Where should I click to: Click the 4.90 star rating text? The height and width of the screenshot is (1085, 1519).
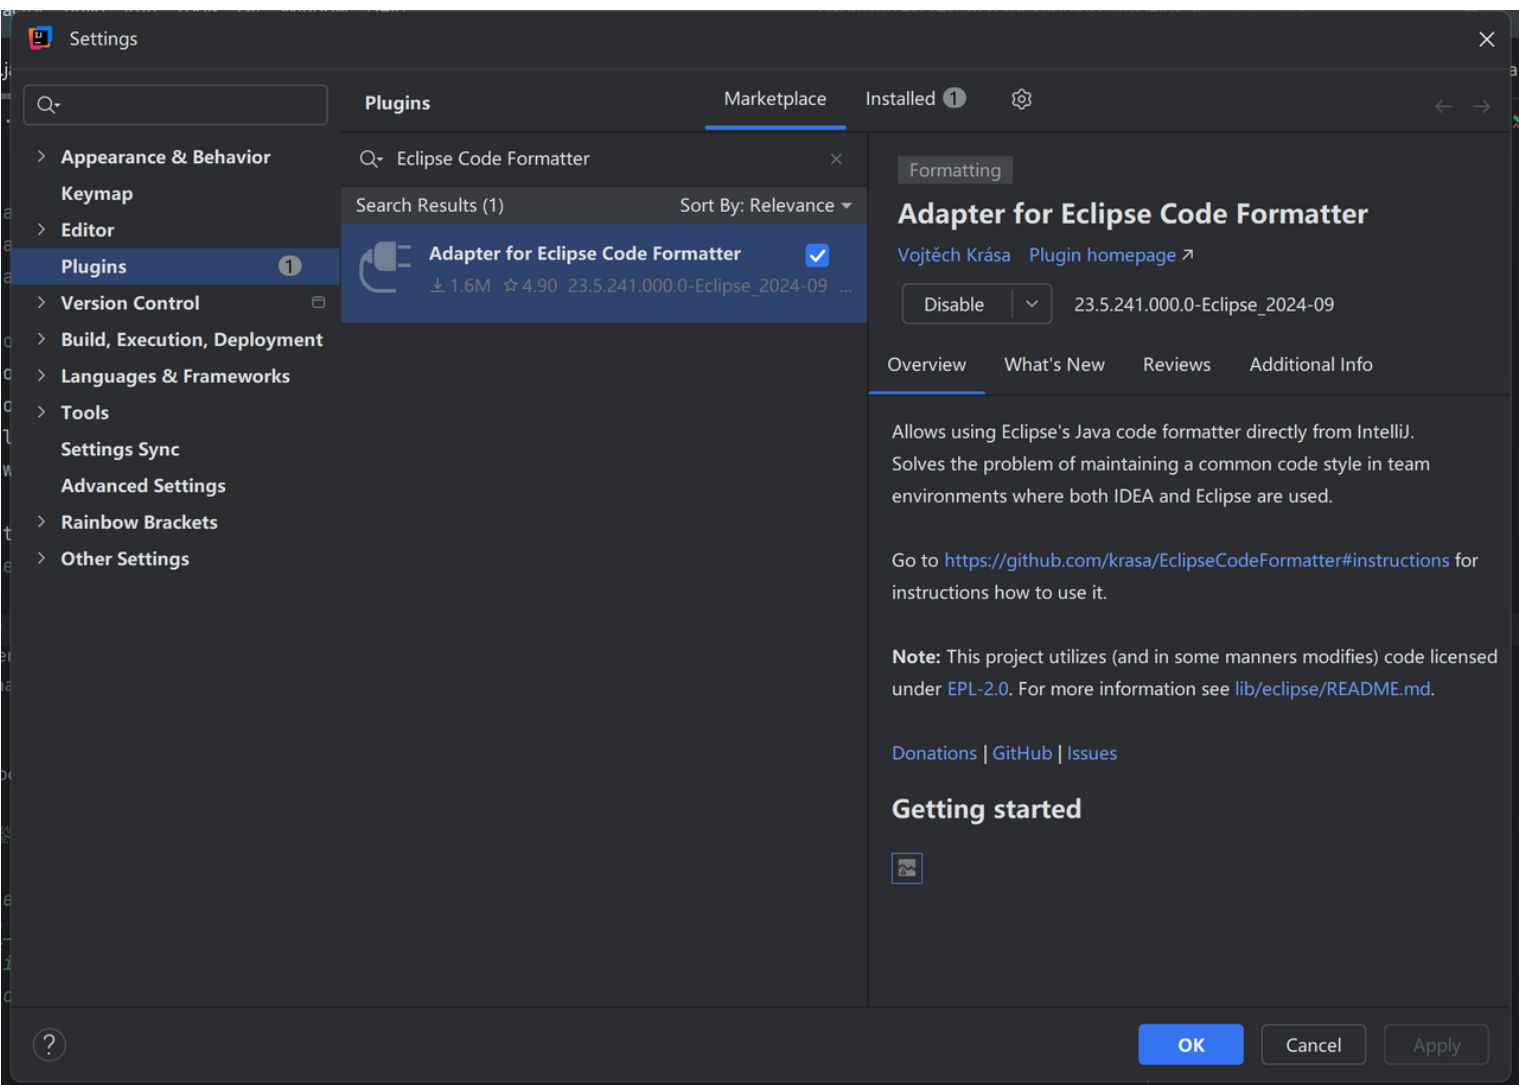(531, 286)
